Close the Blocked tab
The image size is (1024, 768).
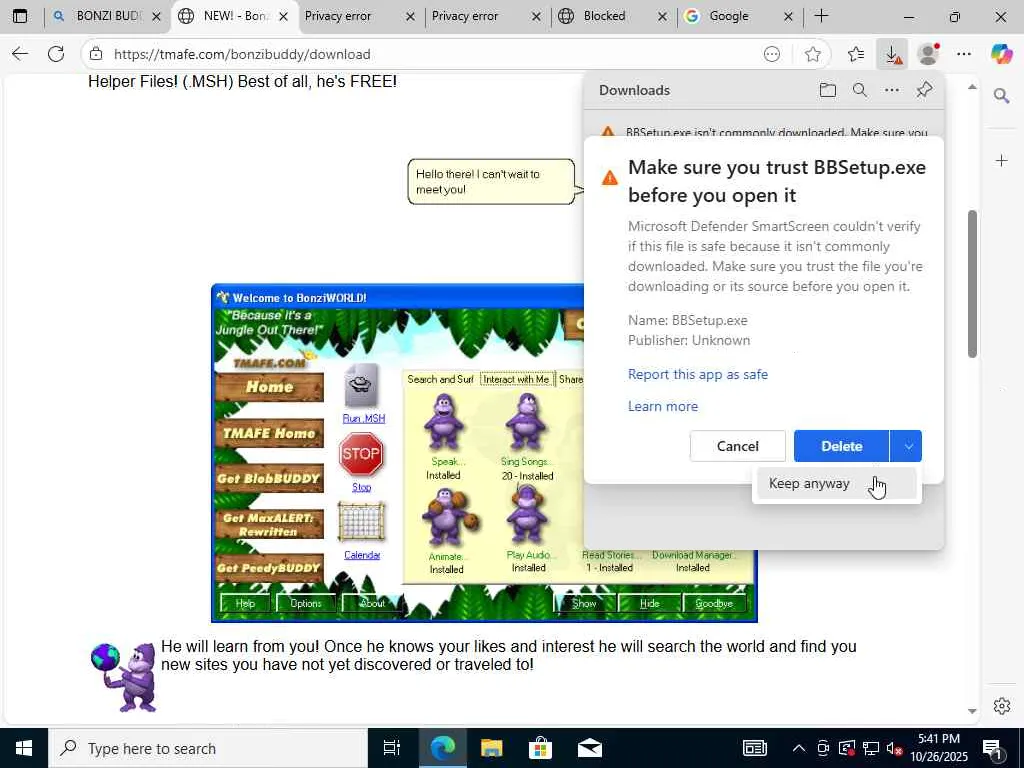(662, 17)
